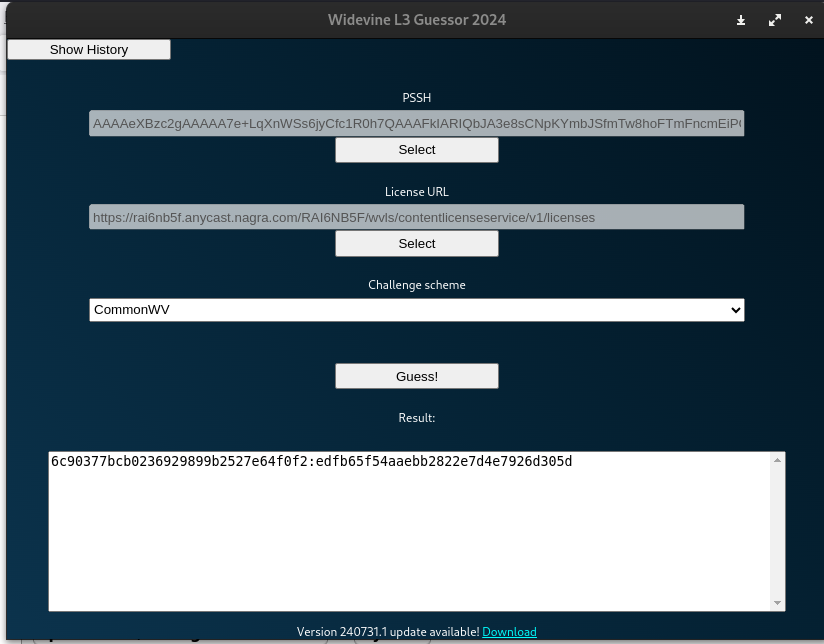Image resolution: width=824 pixels, height=644 pixels.
Task: Open the Challenge scheme CommonWV dropdown
Action: tap(417, 310)
